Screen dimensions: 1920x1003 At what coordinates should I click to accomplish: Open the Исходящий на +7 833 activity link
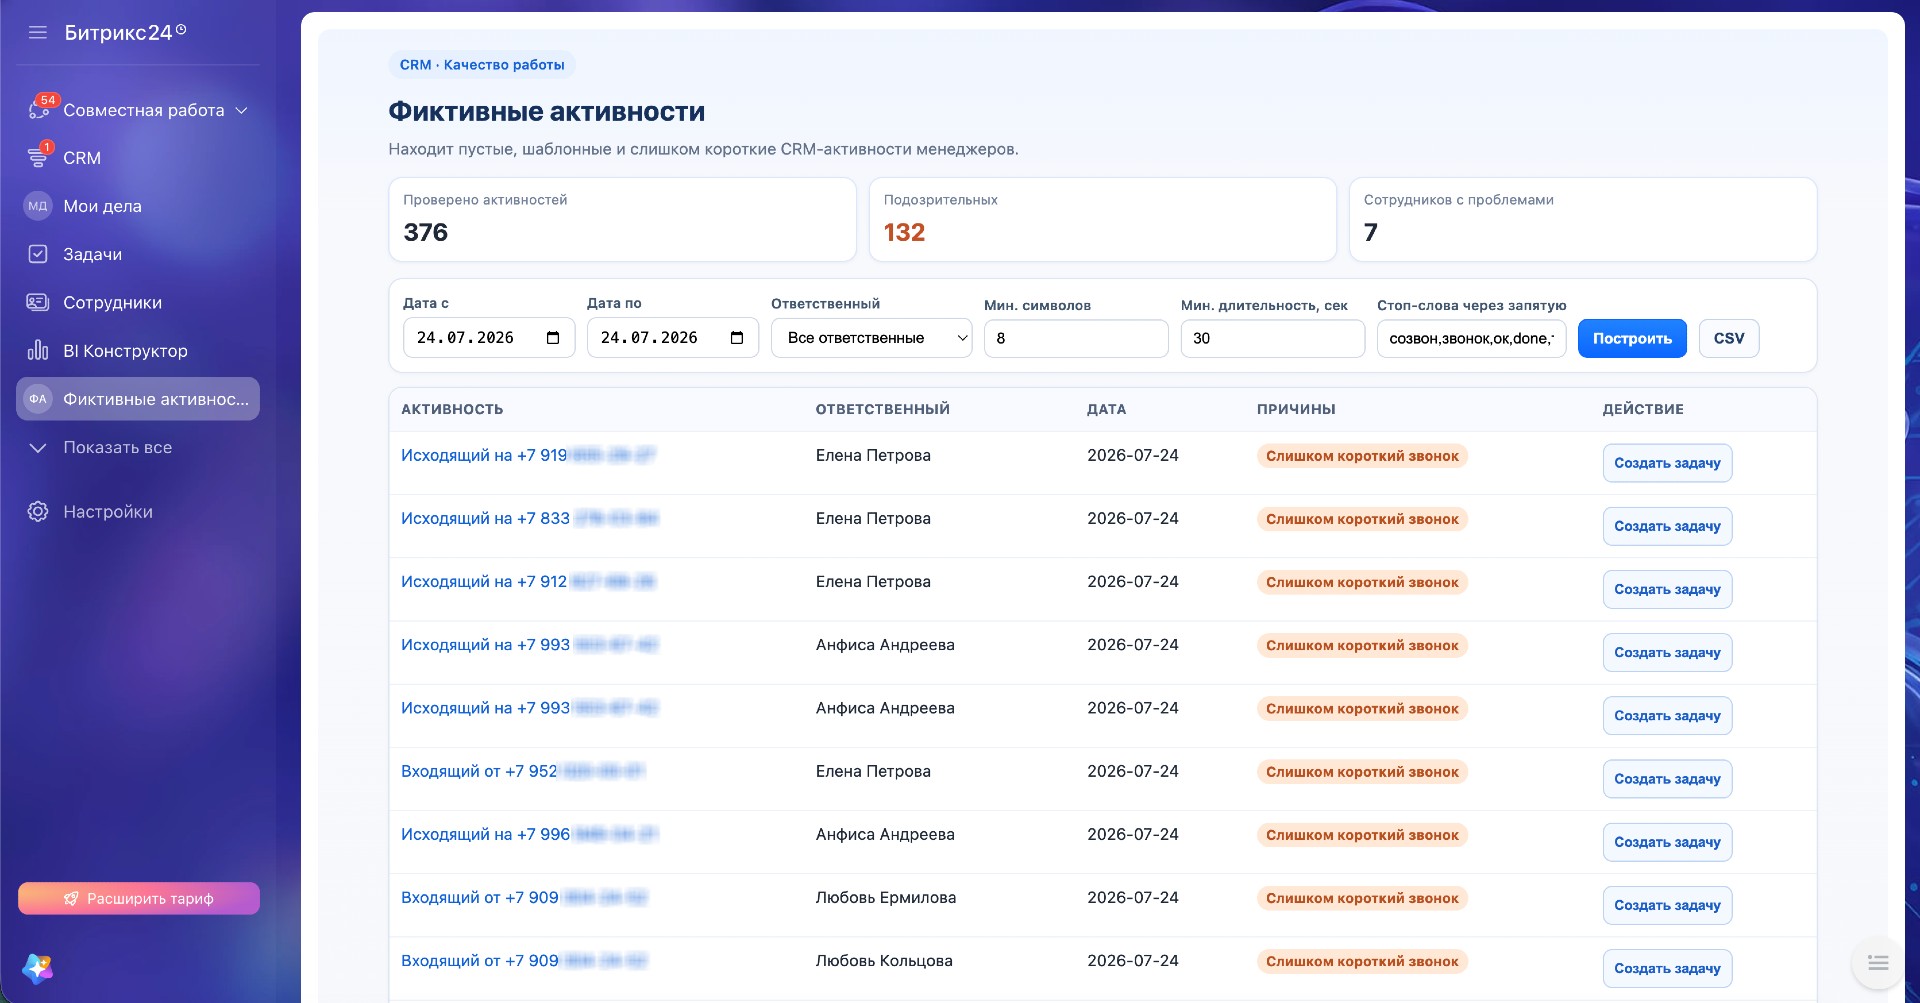coord(530,518)
